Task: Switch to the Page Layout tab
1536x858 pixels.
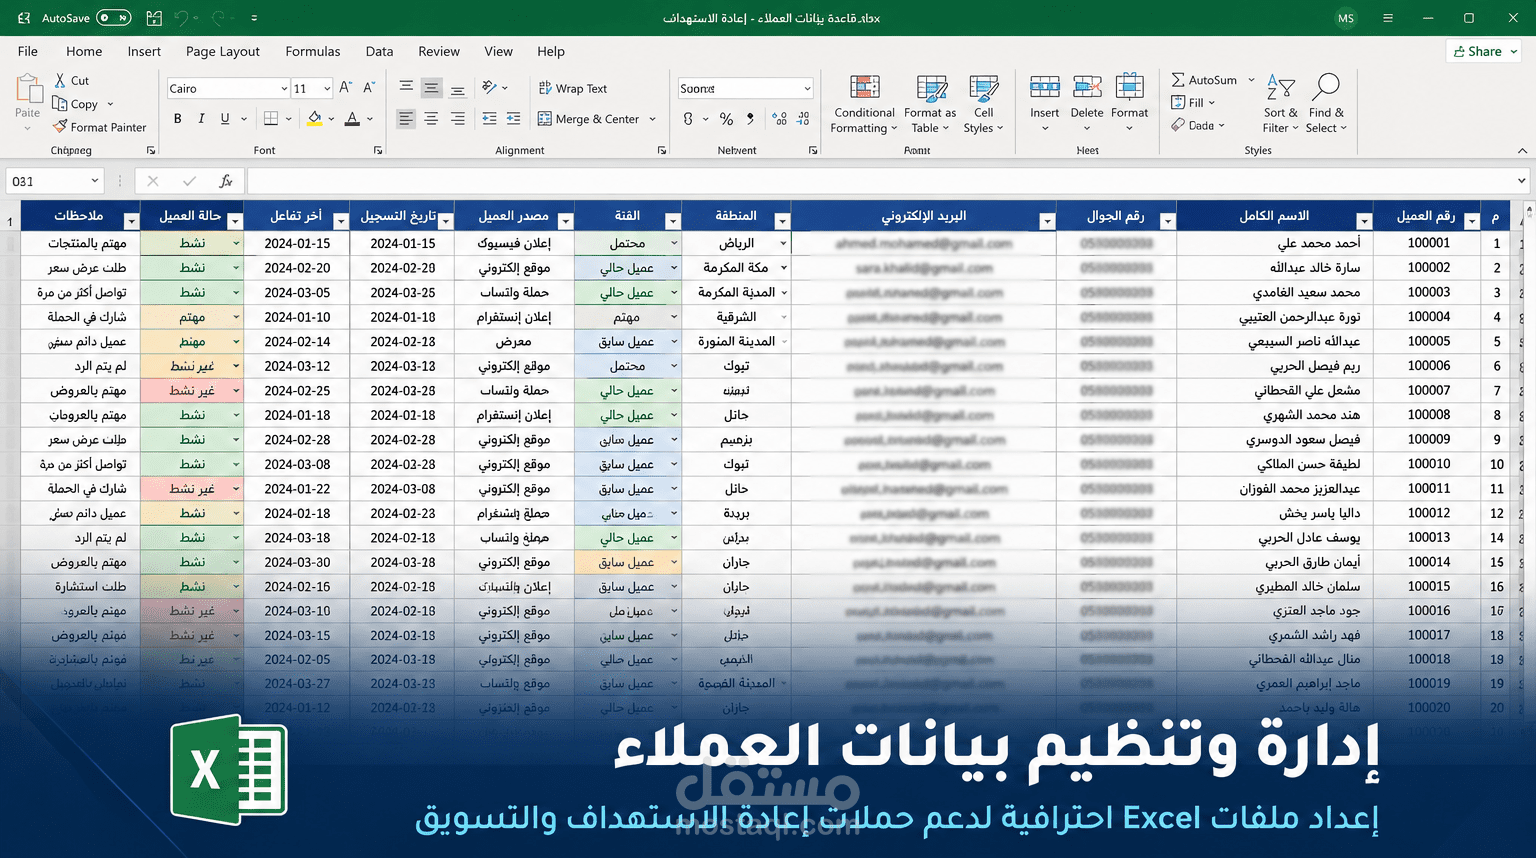Action: point(222,51)
